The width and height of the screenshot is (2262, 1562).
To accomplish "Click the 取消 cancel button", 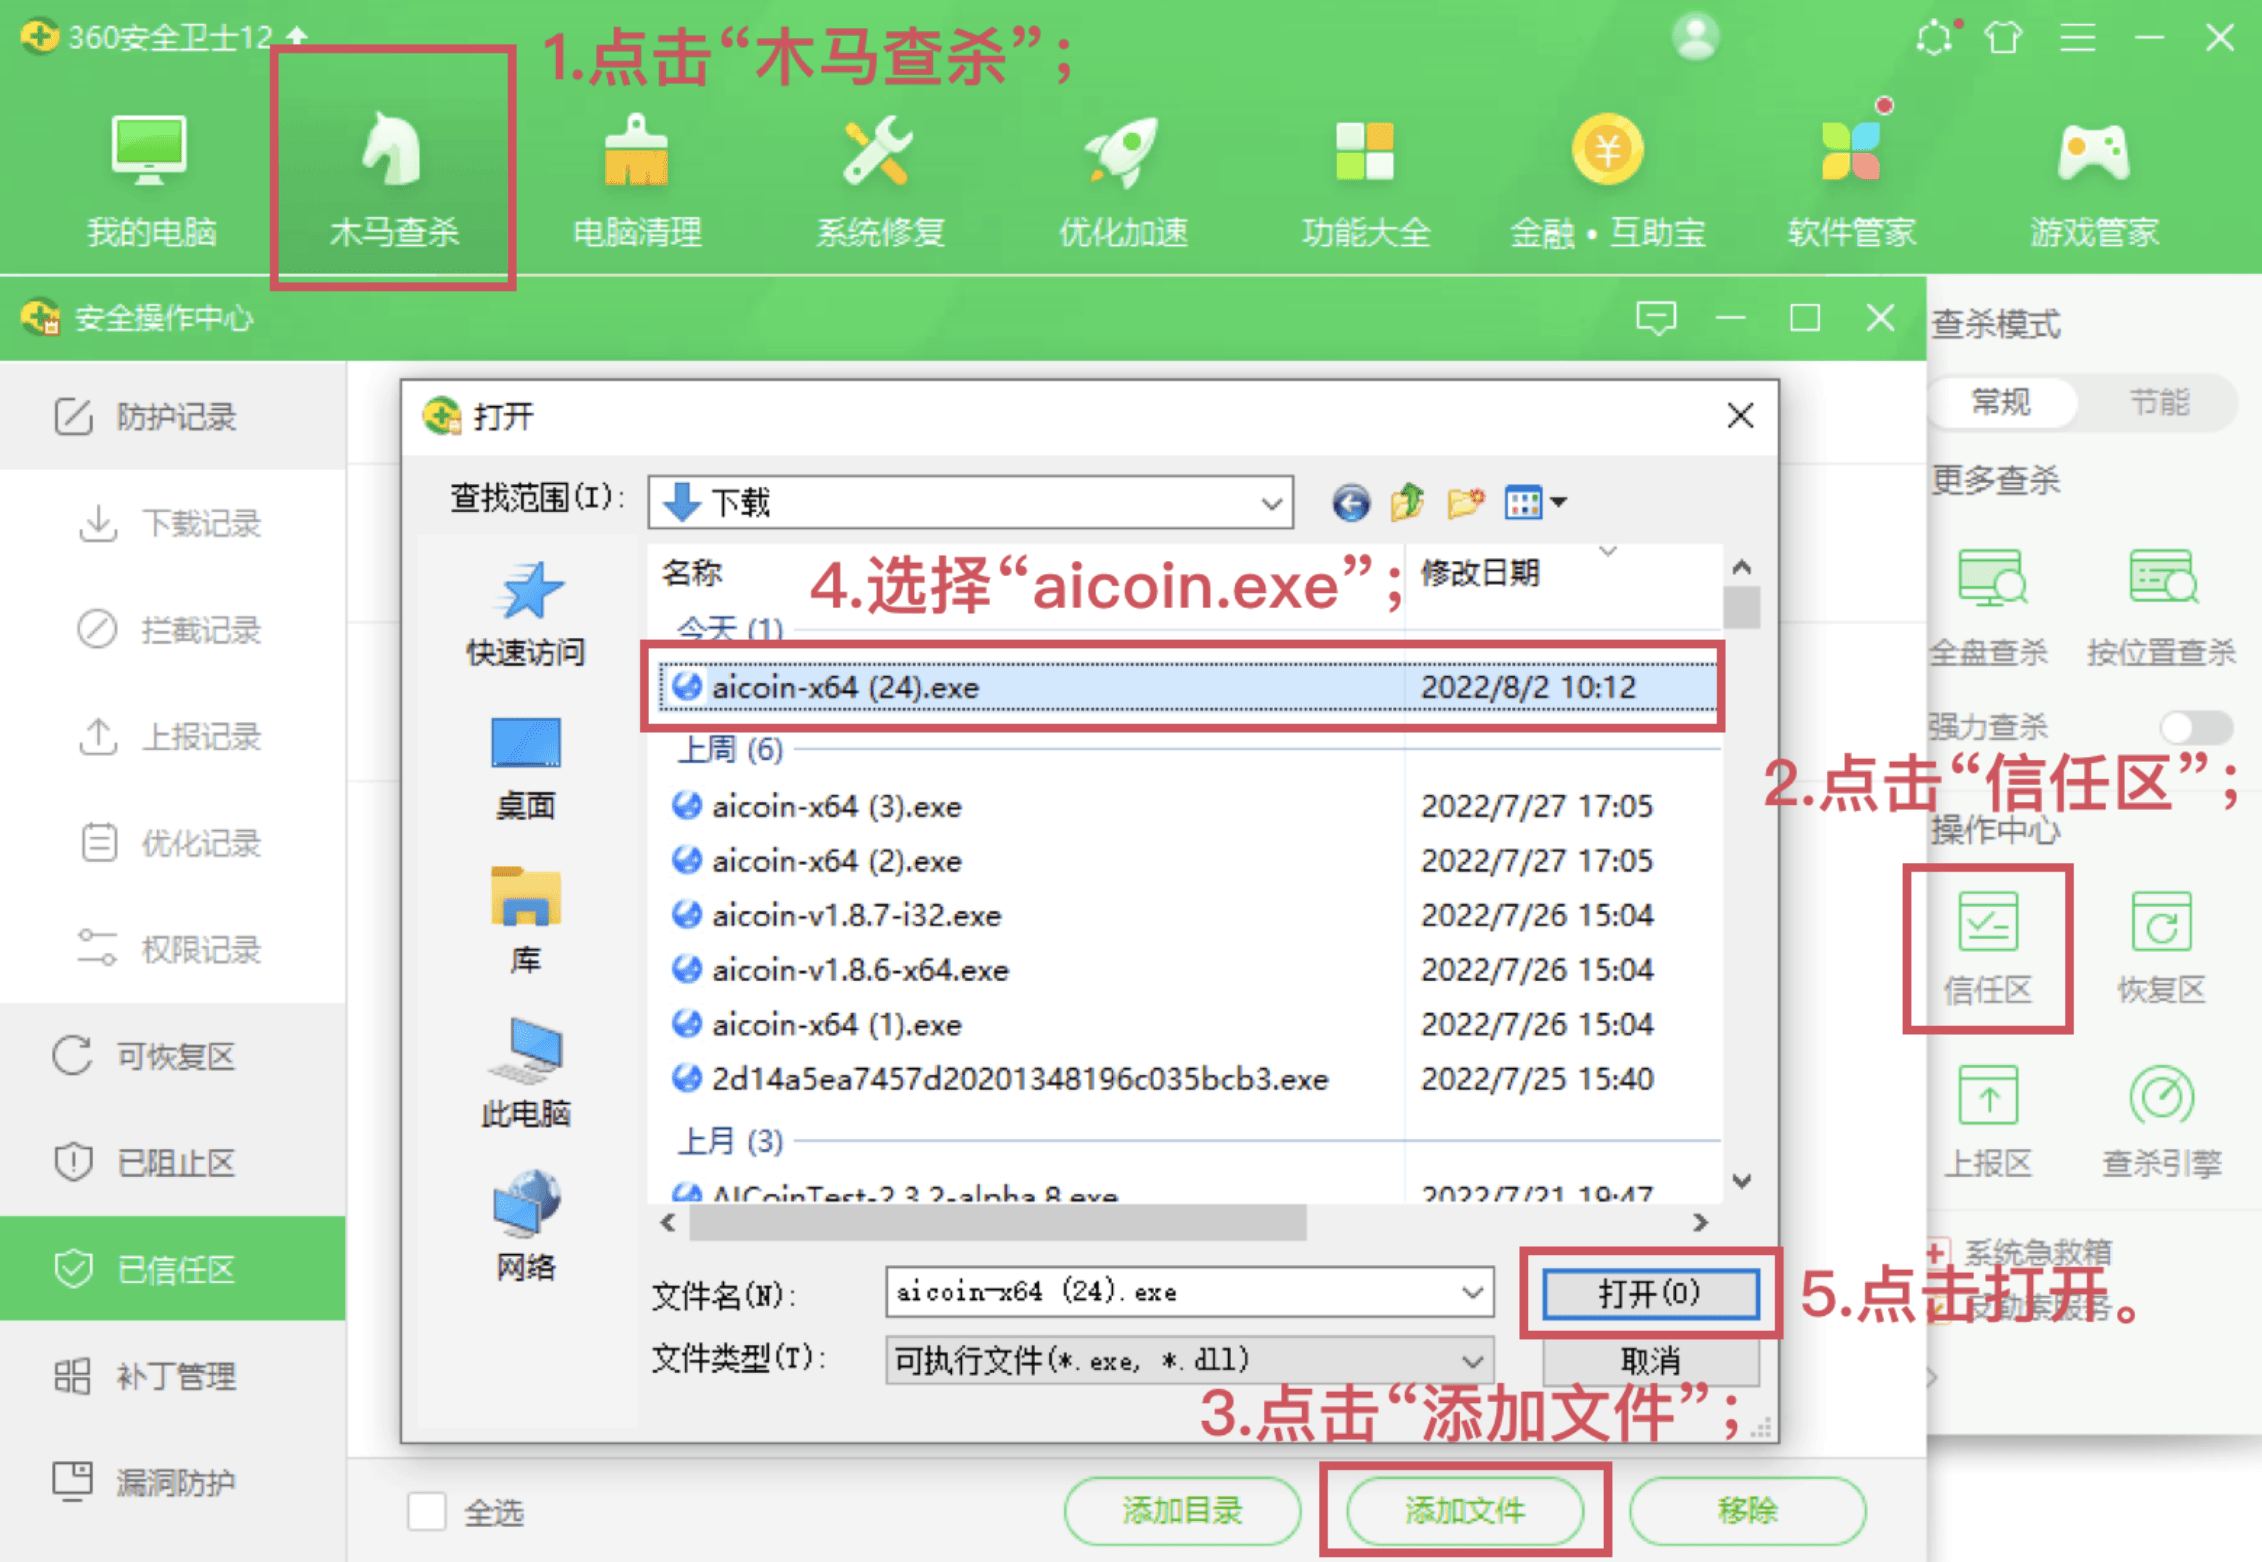I will [1650, 1361].
